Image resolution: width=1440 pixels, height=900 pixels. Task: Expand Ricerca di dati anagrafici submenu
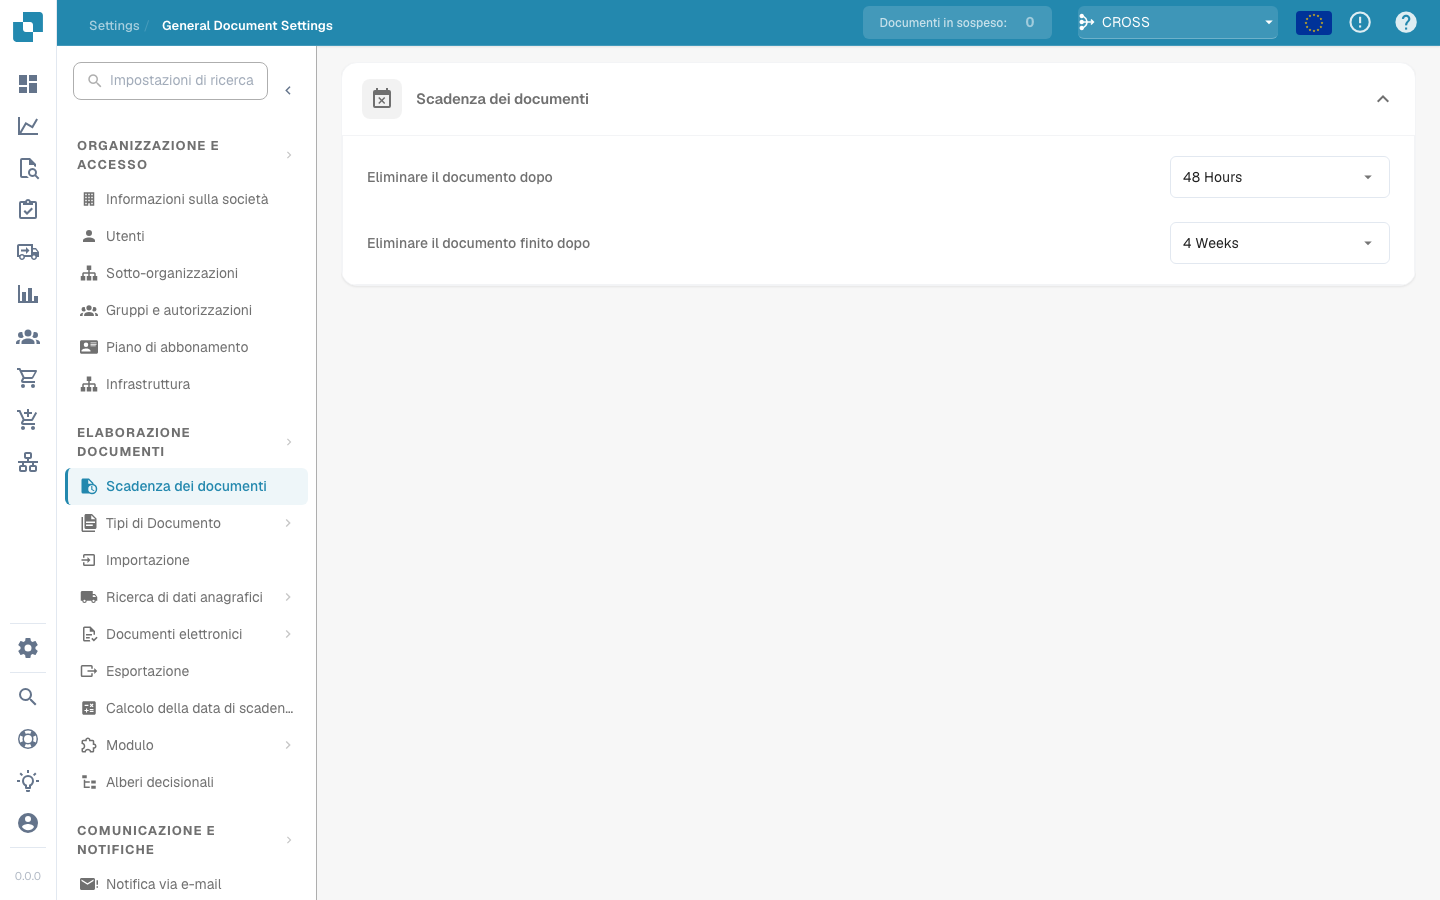288,597
